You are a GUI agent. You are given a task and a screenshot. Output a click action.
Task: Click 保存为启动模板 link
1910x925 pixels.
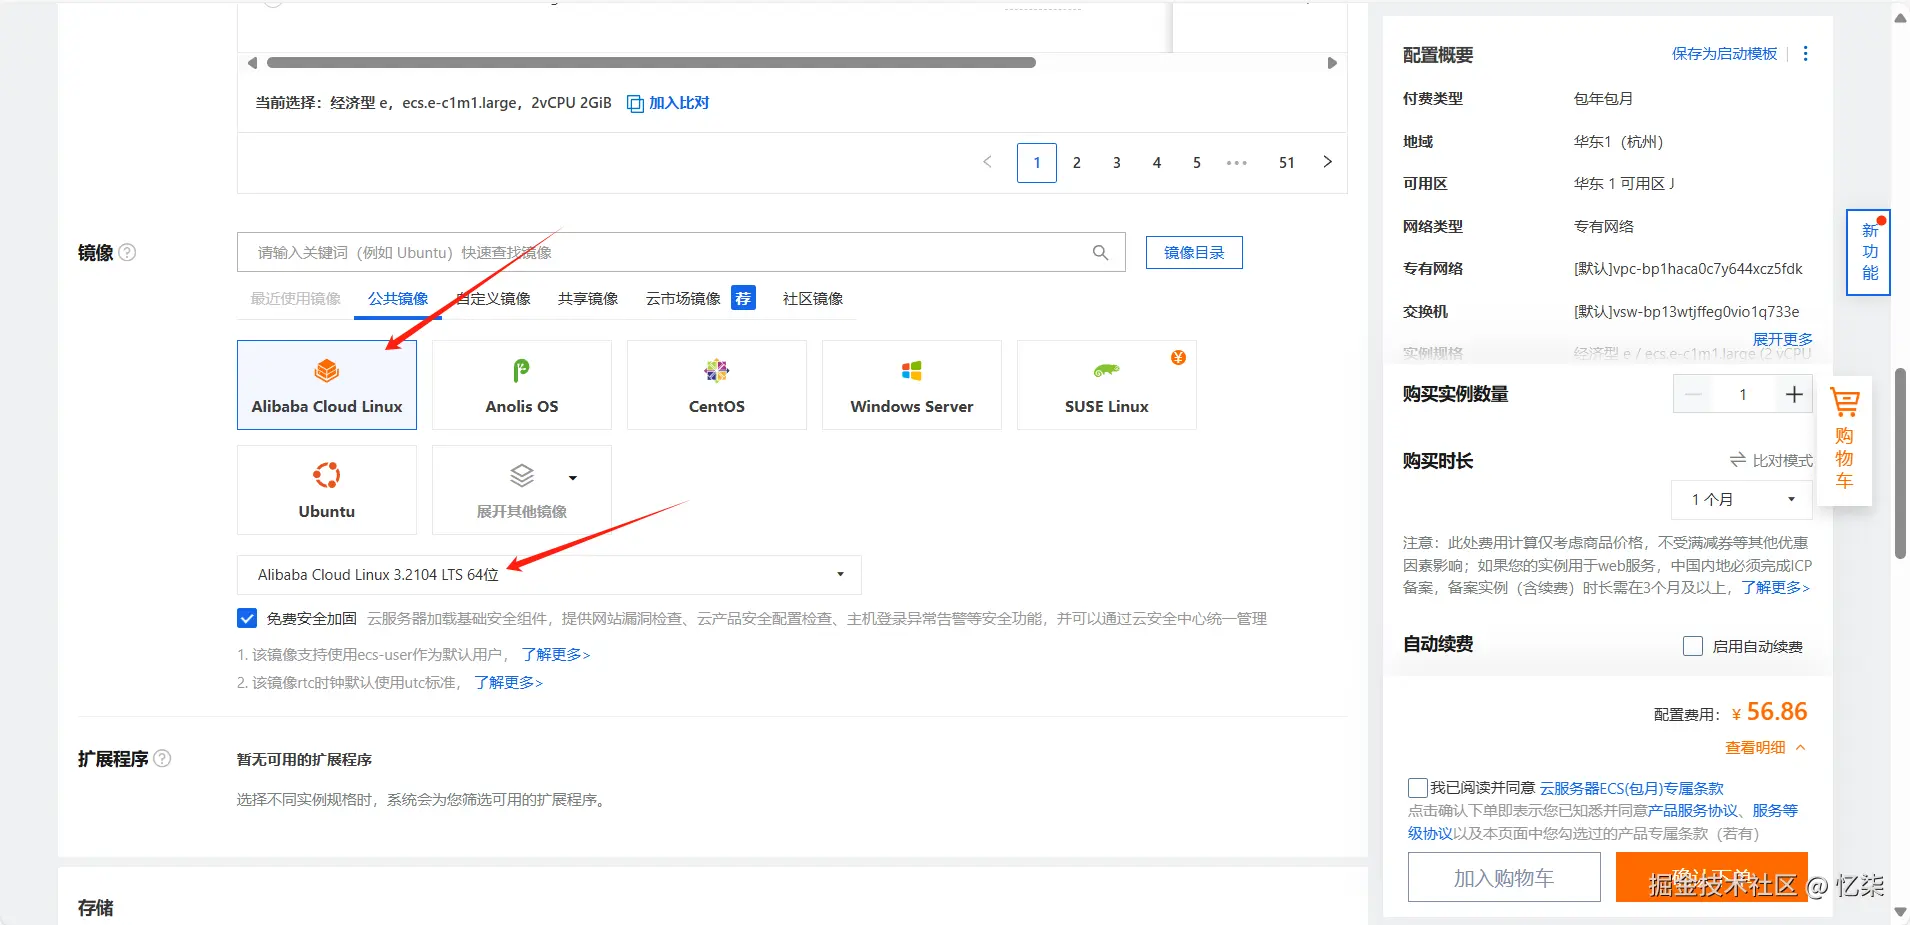(1724, 54)
